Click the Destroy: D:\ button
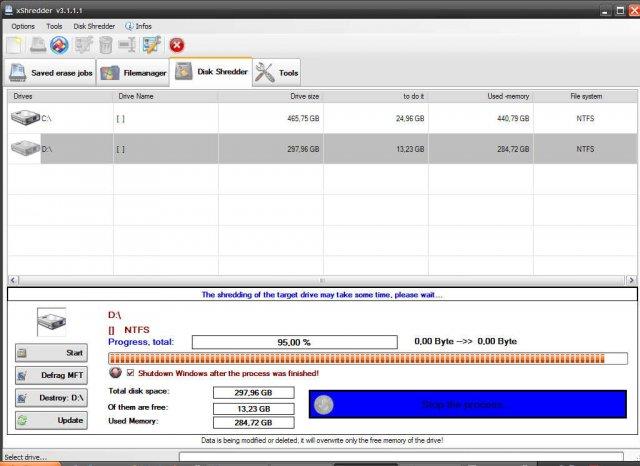 click(51, 397)
